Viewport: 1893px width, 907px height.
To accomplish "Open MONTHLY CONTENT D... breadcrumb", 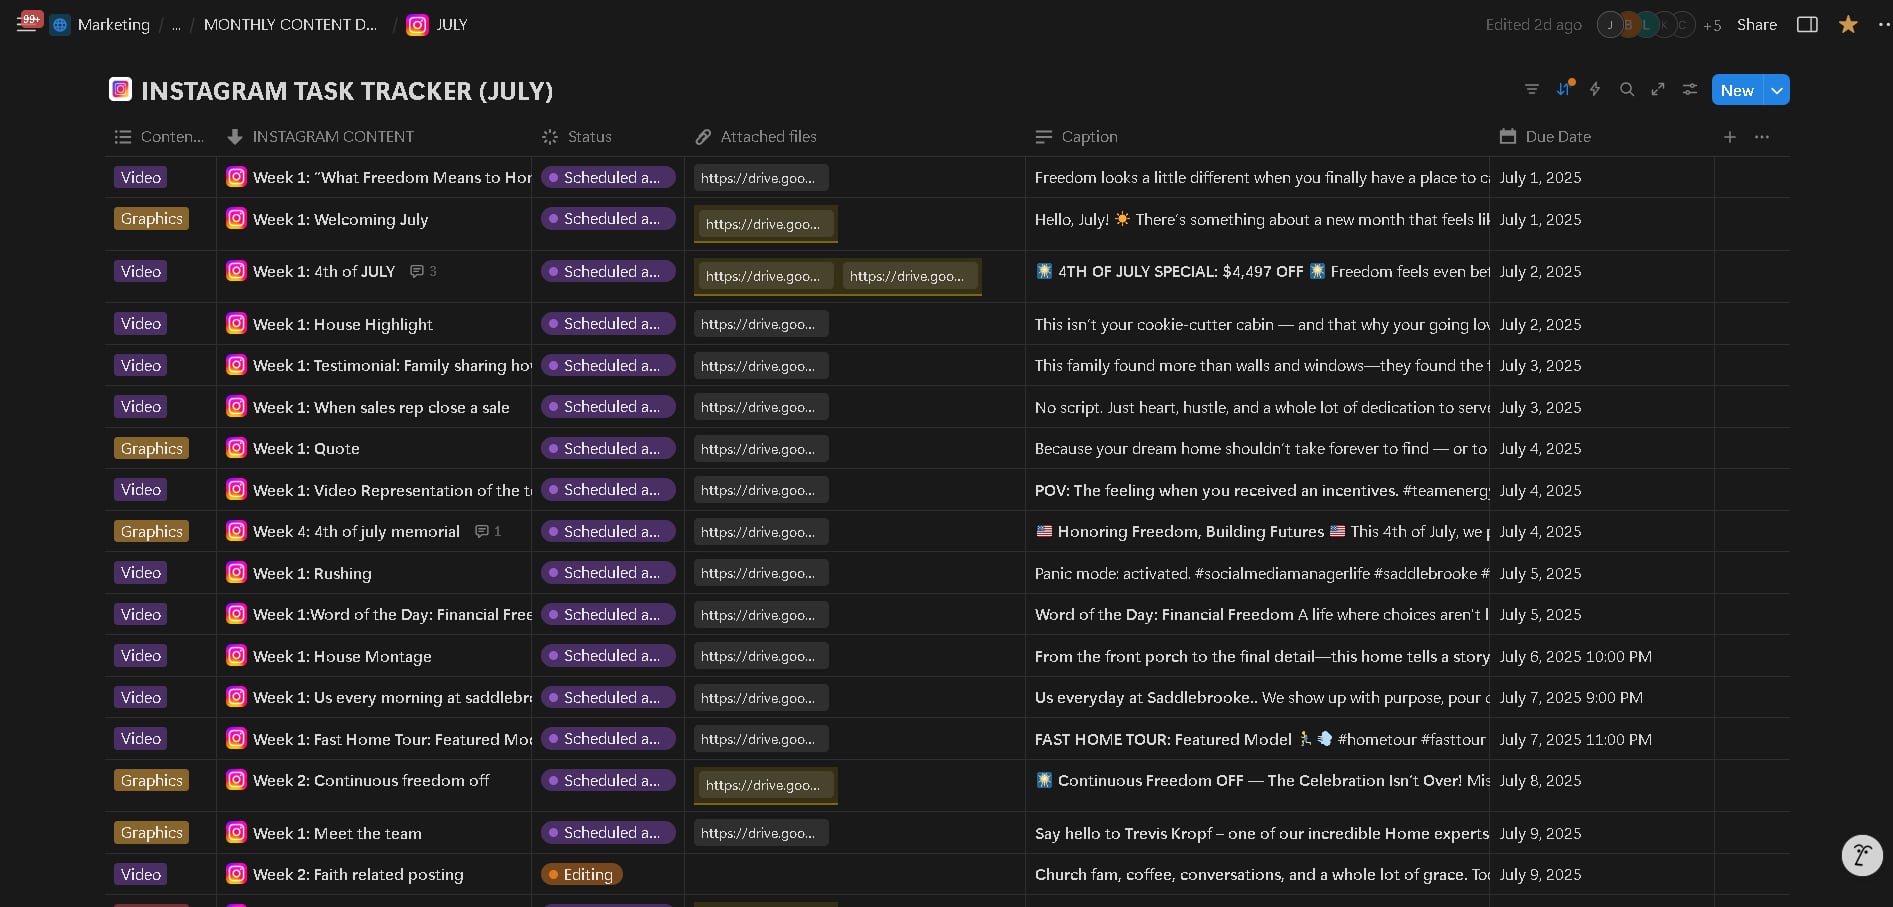I will click(x=290, y=25).
